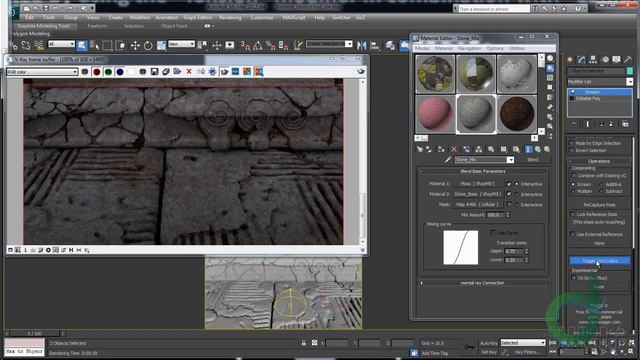Switch to the Freeform ribbon tab
This screenshot has height=360, width=640.
tap(97, 26)
